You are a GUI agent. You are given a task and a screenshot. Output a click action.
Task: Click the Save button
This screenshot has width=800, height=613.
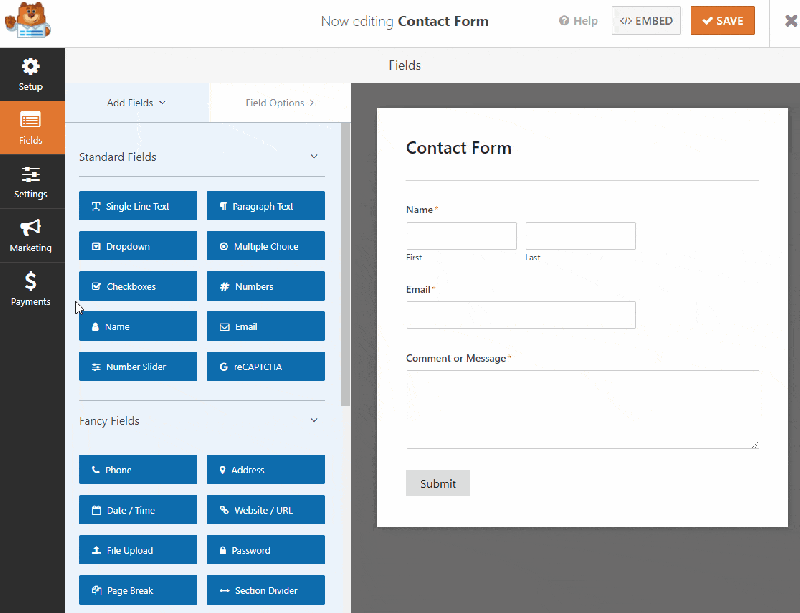pyautogui.click(x=722, y=19)
